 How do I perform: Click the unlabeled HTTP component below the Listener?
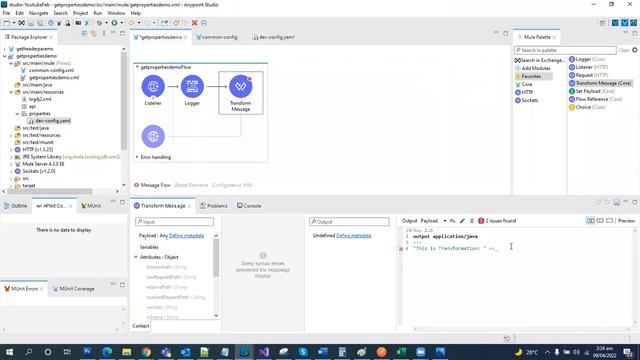[153, 136]
